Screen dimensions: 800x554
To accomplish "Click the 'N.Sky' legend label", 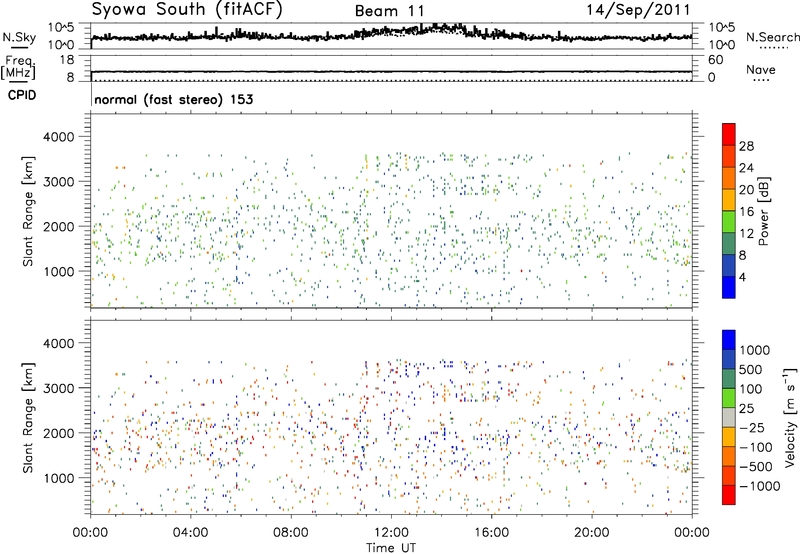I will (19, 37).
